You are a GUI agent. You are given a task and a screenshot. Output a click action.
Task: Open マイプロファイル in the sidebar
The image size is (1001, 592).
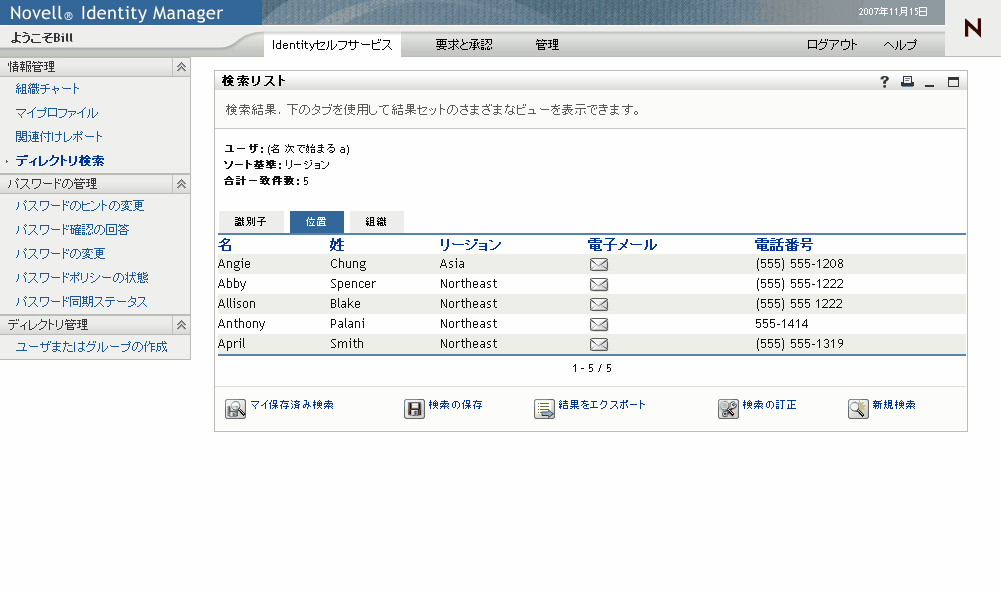[57, 113]
